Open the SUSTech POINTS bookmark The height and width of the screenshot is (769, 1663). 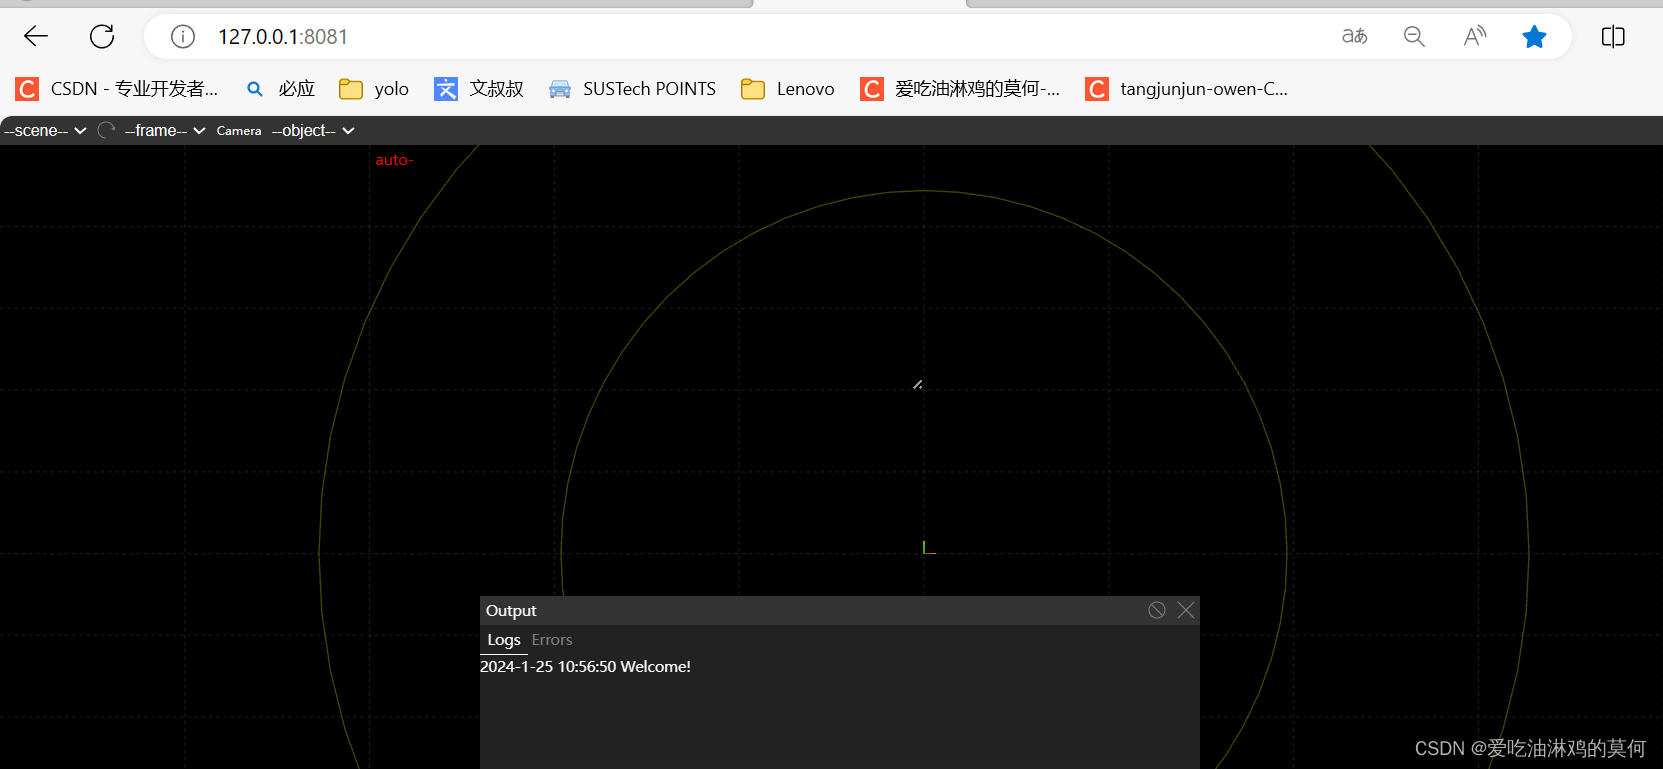632,89
